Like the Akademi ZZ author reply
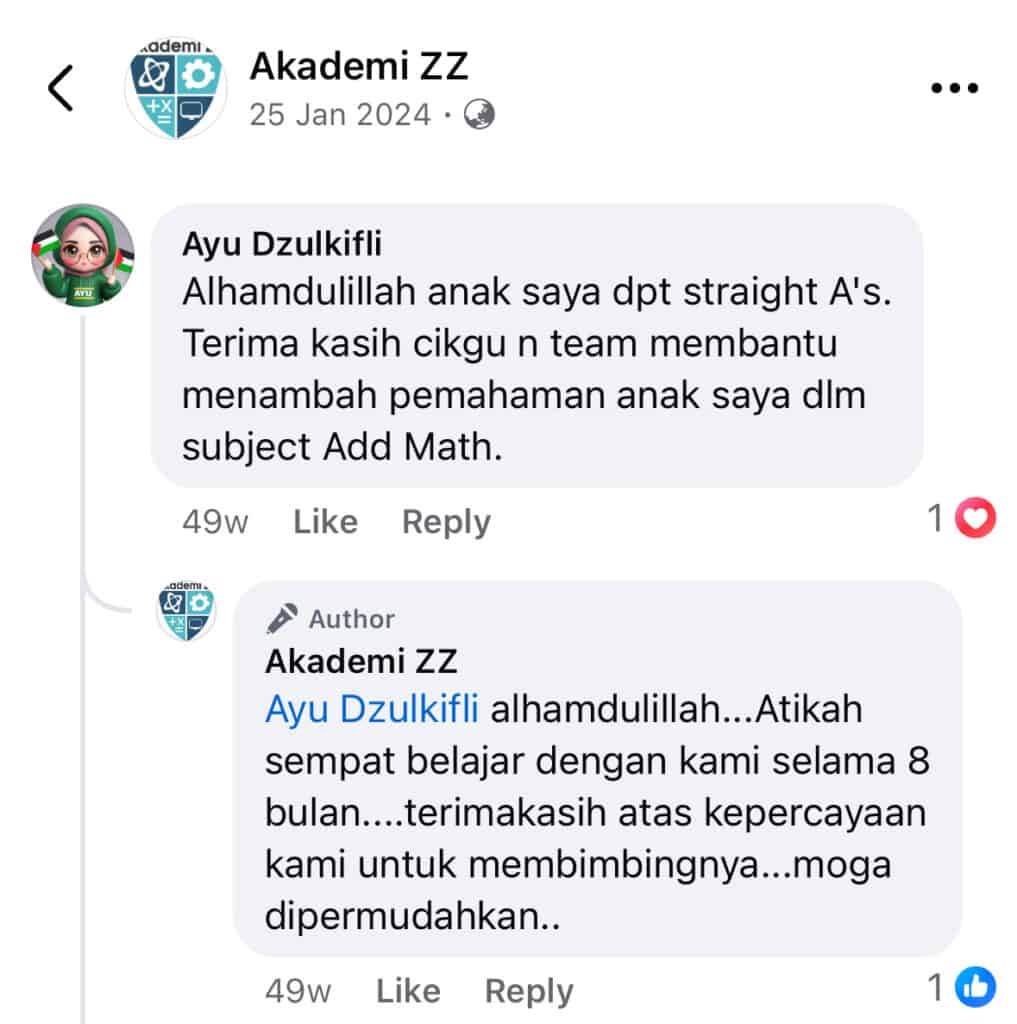The height and width of the screenshot is (1024, 1017). (408, 991)
